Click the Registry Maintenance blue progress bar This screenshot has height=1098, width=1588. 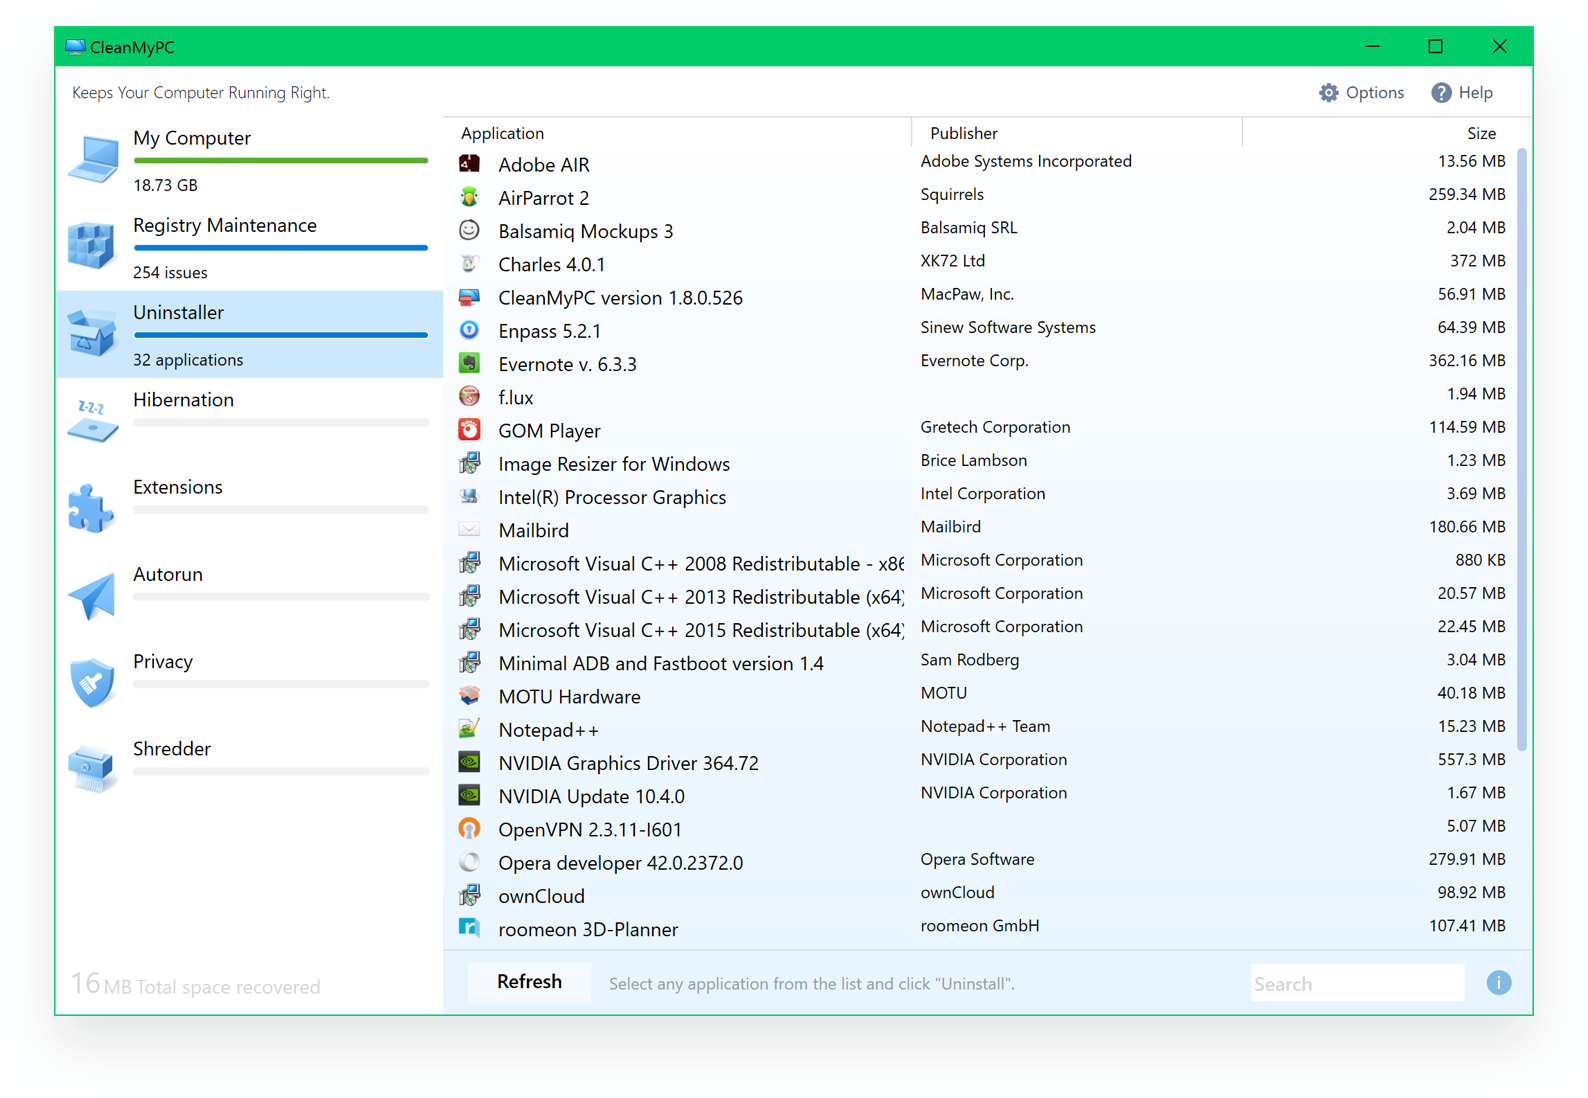[280, 247]
